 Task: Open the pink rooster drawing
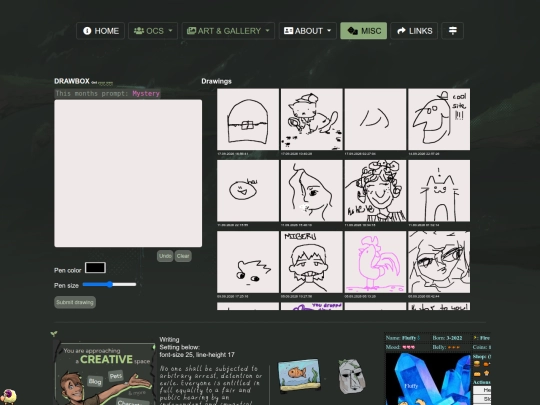pos(375,262)
